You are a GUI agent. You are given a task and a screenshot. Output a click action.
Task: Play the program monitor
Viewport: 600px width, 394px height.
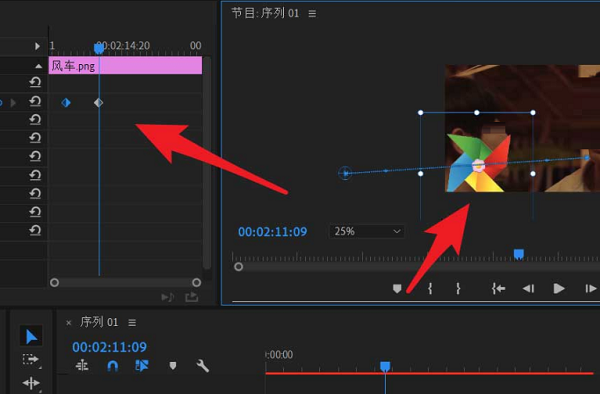tap(559, 288)
